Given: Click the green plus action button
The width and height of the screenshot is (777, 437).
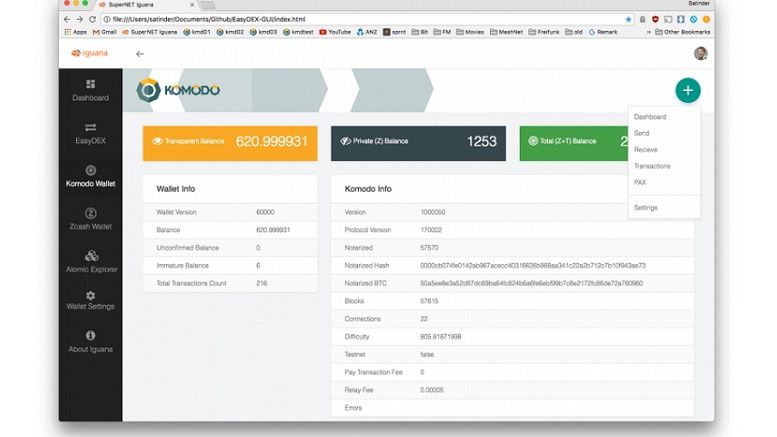Looking at the screenshot, I should pos(687,90).
